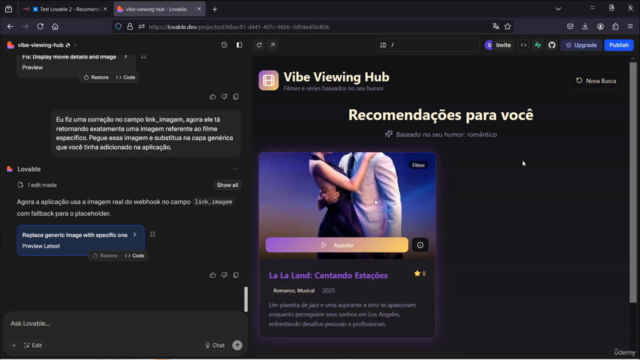Viewport: 640px width, 360px height.
Task: Bookmark this page star icon
Action: (507, 27)
